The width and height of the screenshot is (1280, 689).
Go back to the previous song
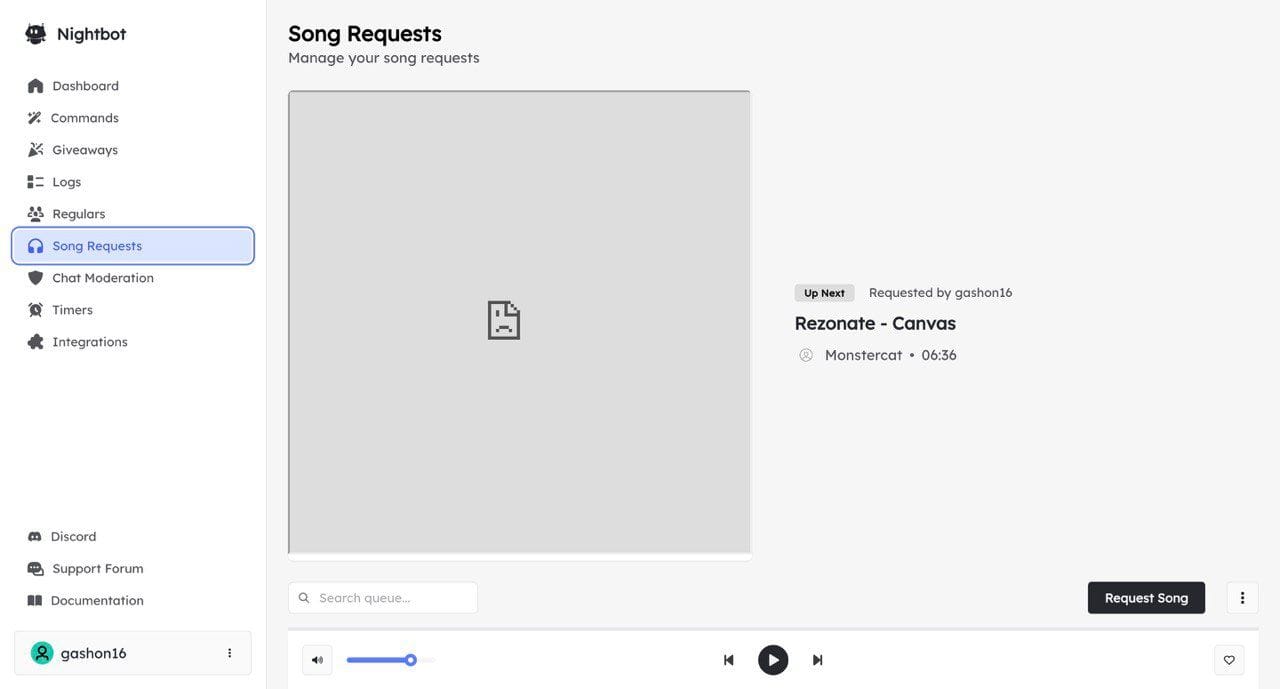click(729, 660)
